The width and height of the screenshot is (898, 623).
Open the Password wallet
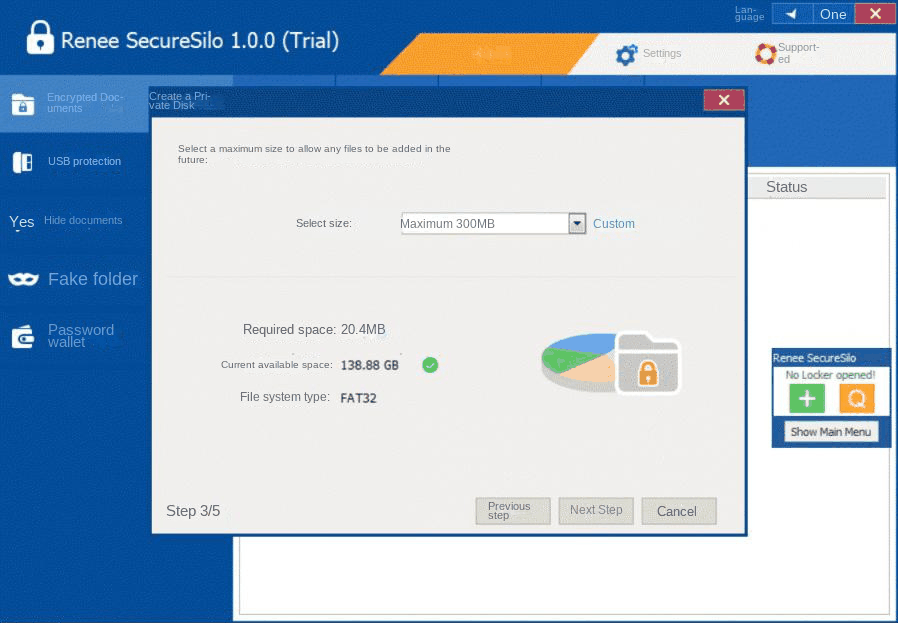pos(75,336)
